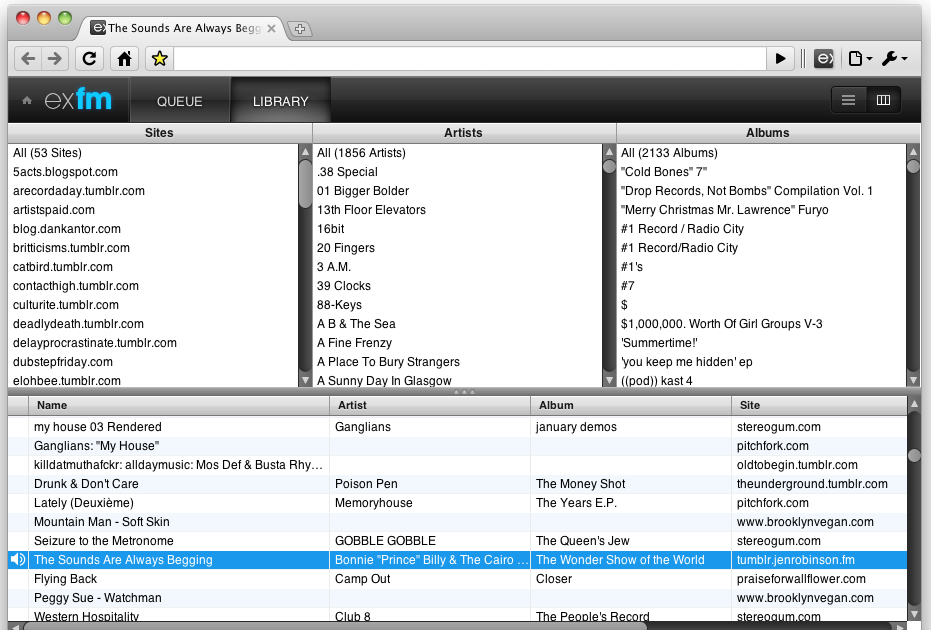Open the page menu dropdown
931x630 pixels.
[x=860, y=59]
